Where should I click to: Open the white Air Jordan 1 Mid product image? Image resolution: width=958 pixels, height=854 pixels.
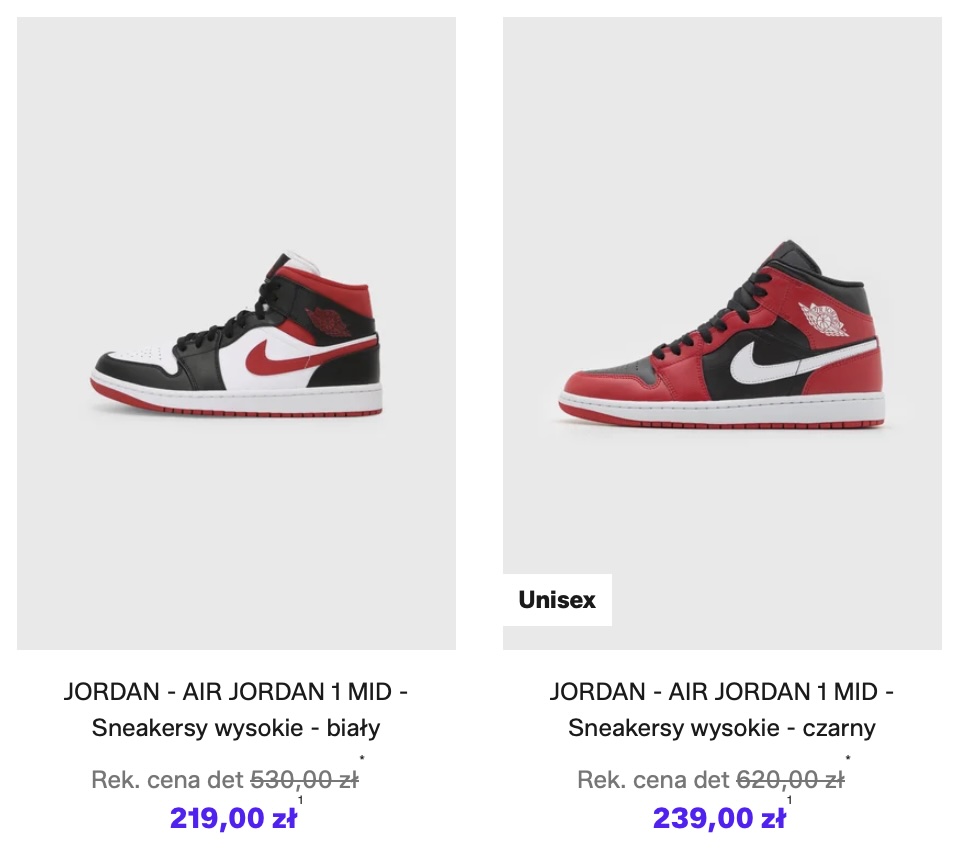point(236,333)
